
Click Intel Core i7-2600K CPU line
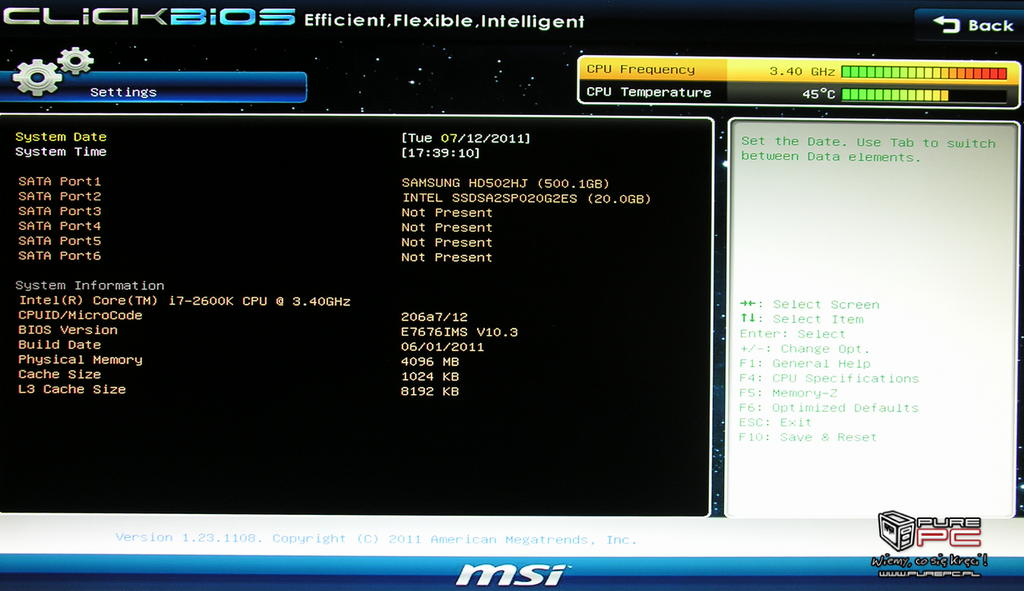click(185, 301)
